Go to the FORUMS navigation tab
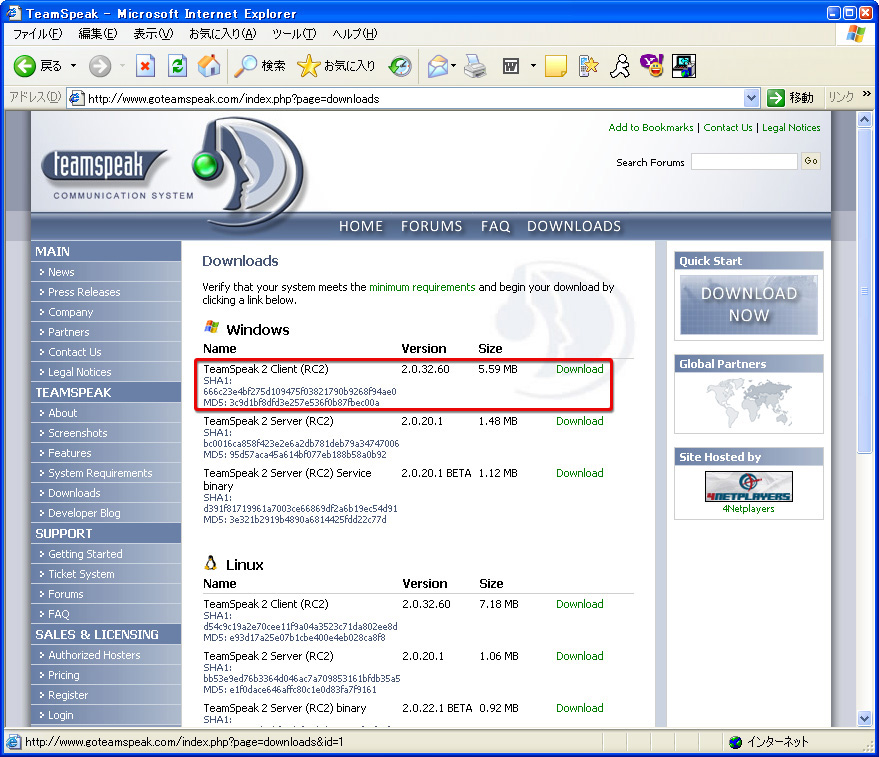The height and width of the screenshot is (757, 879). pyautogui.click(x=431, y=226)
